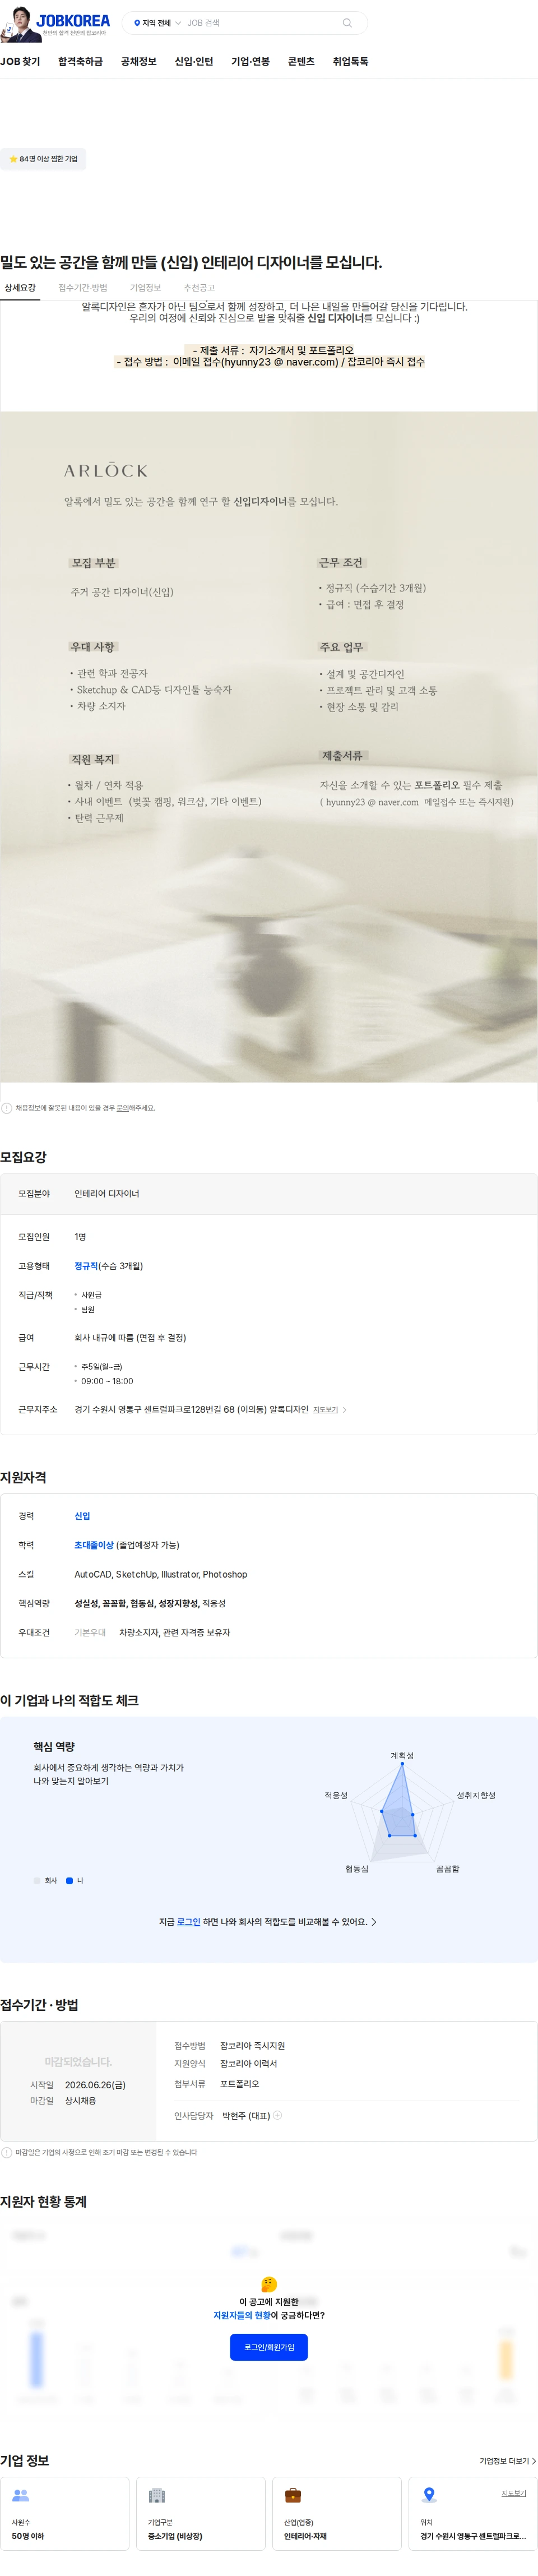Viewport: 538px width, 2576px height.
Task: Click the 중소기업 (비상장) card
Action: [201, 2513]
